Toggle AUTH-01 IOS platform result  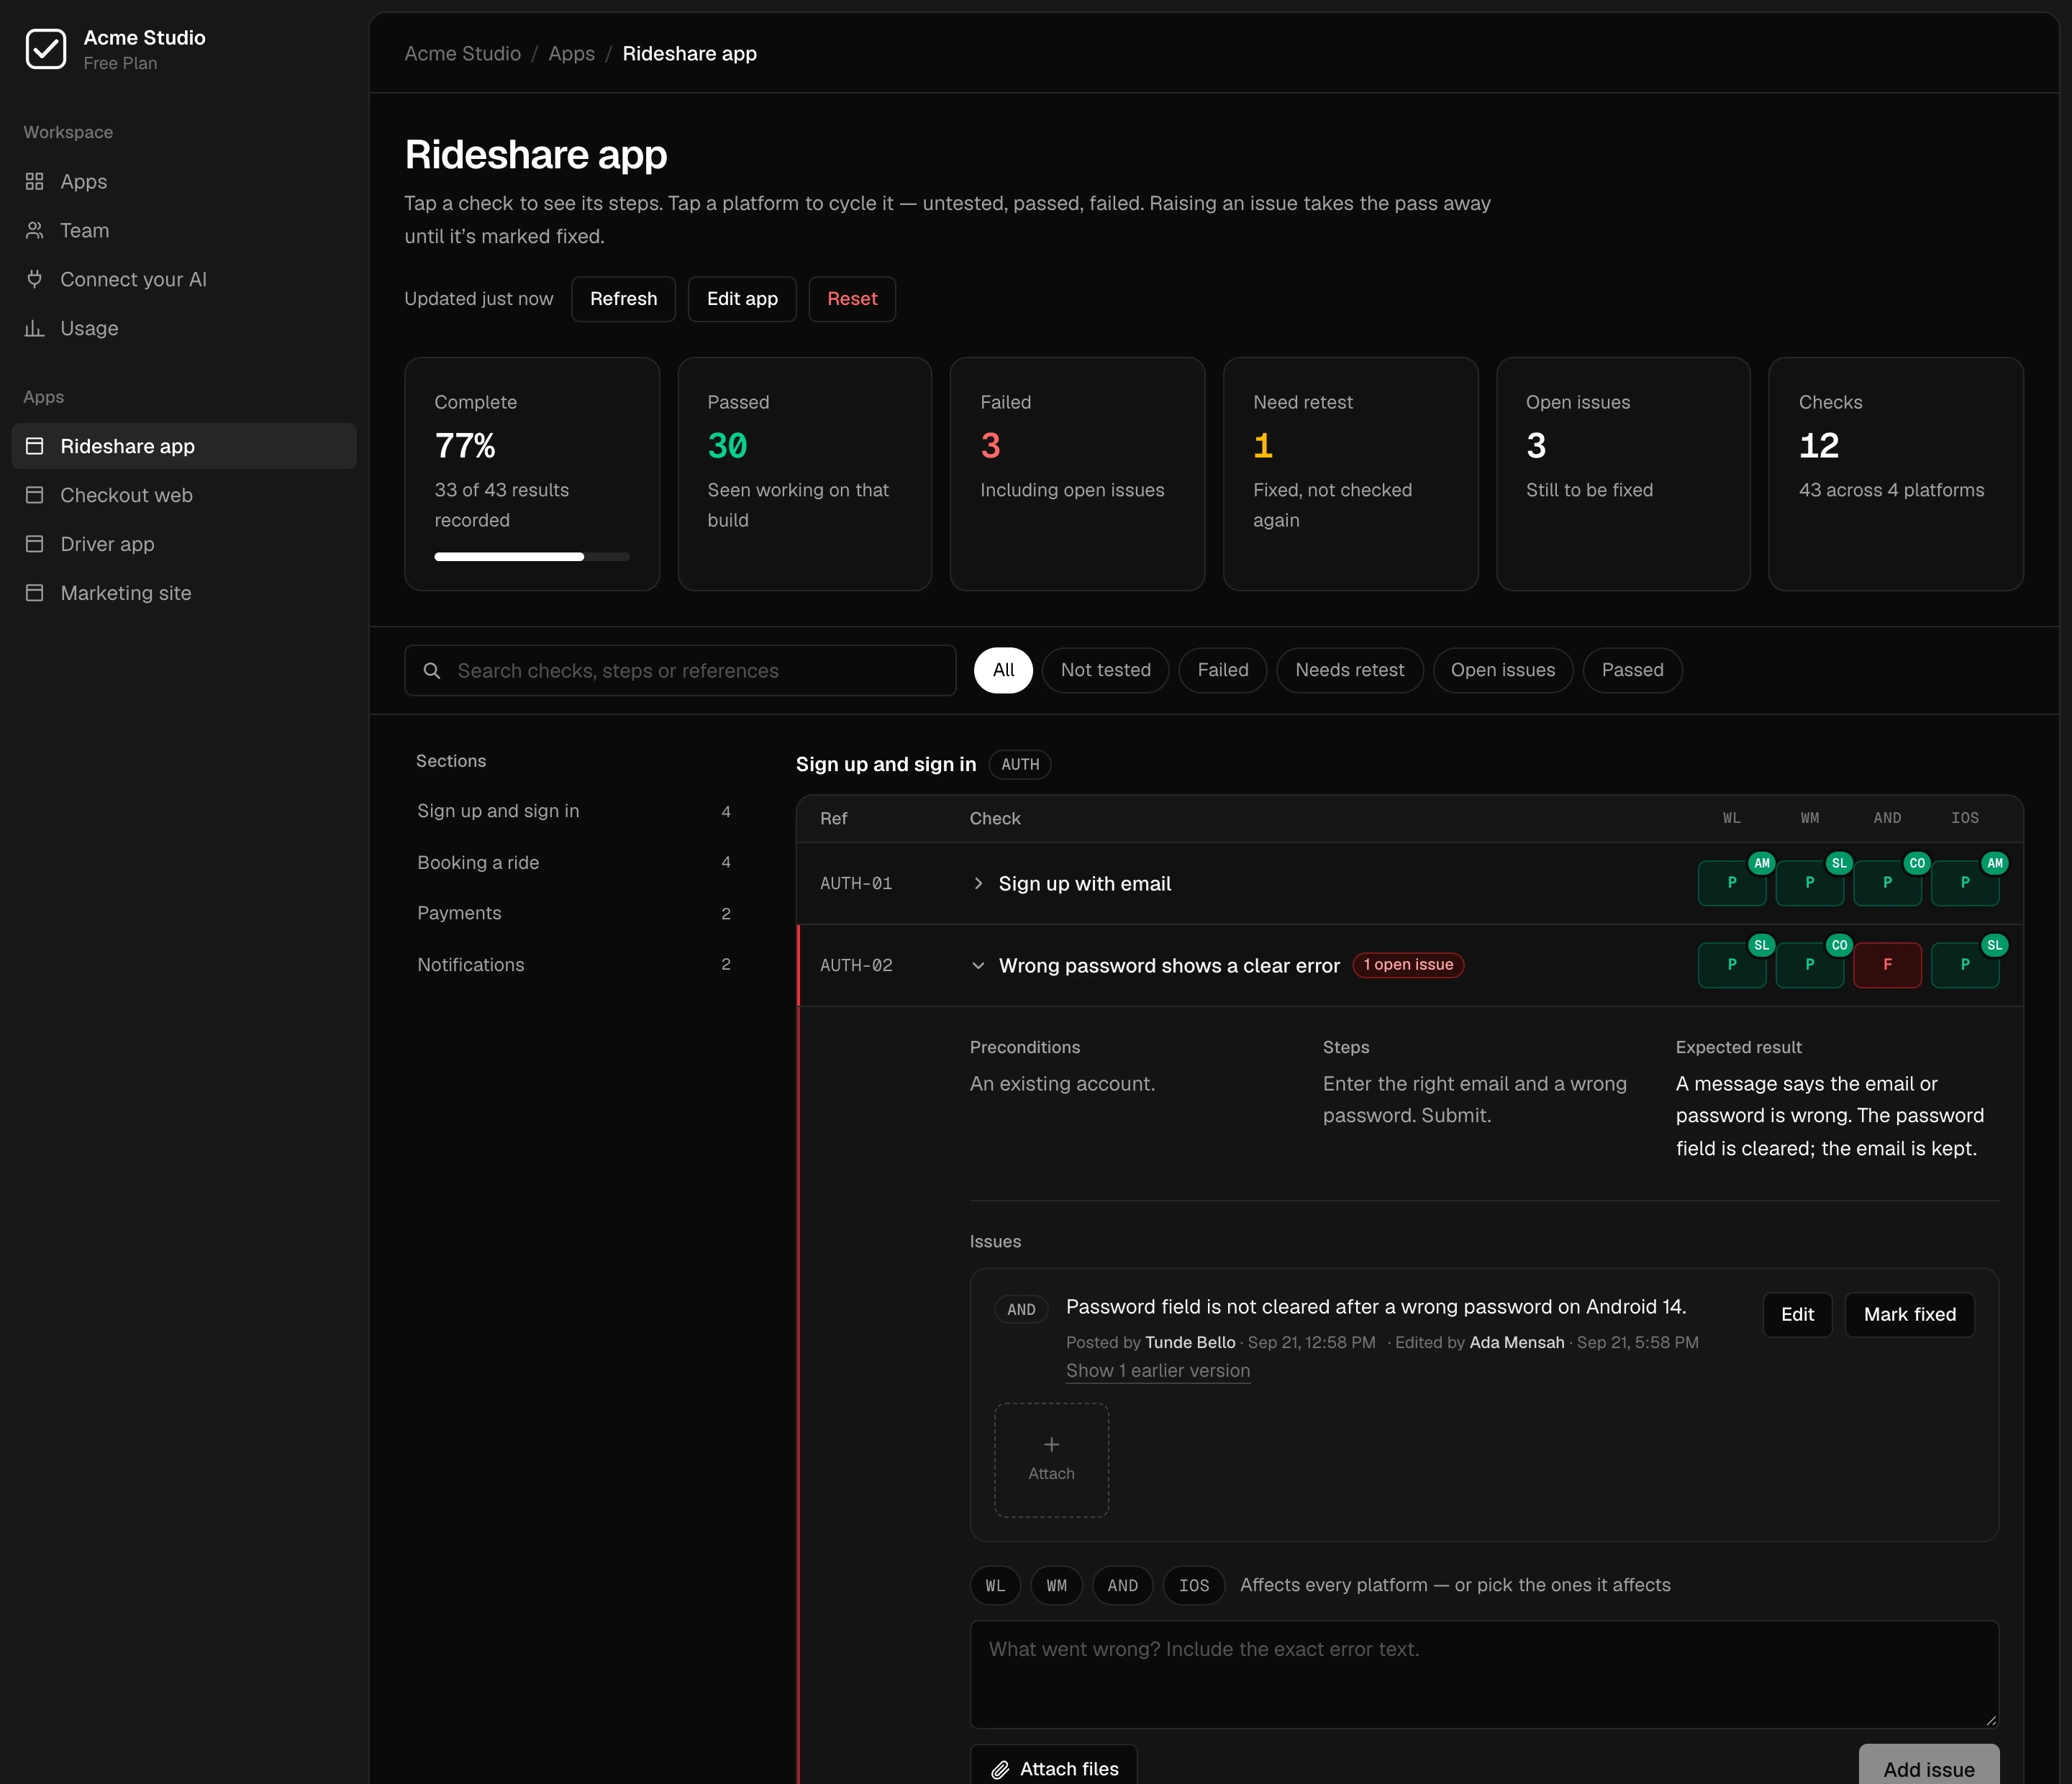1964,882
